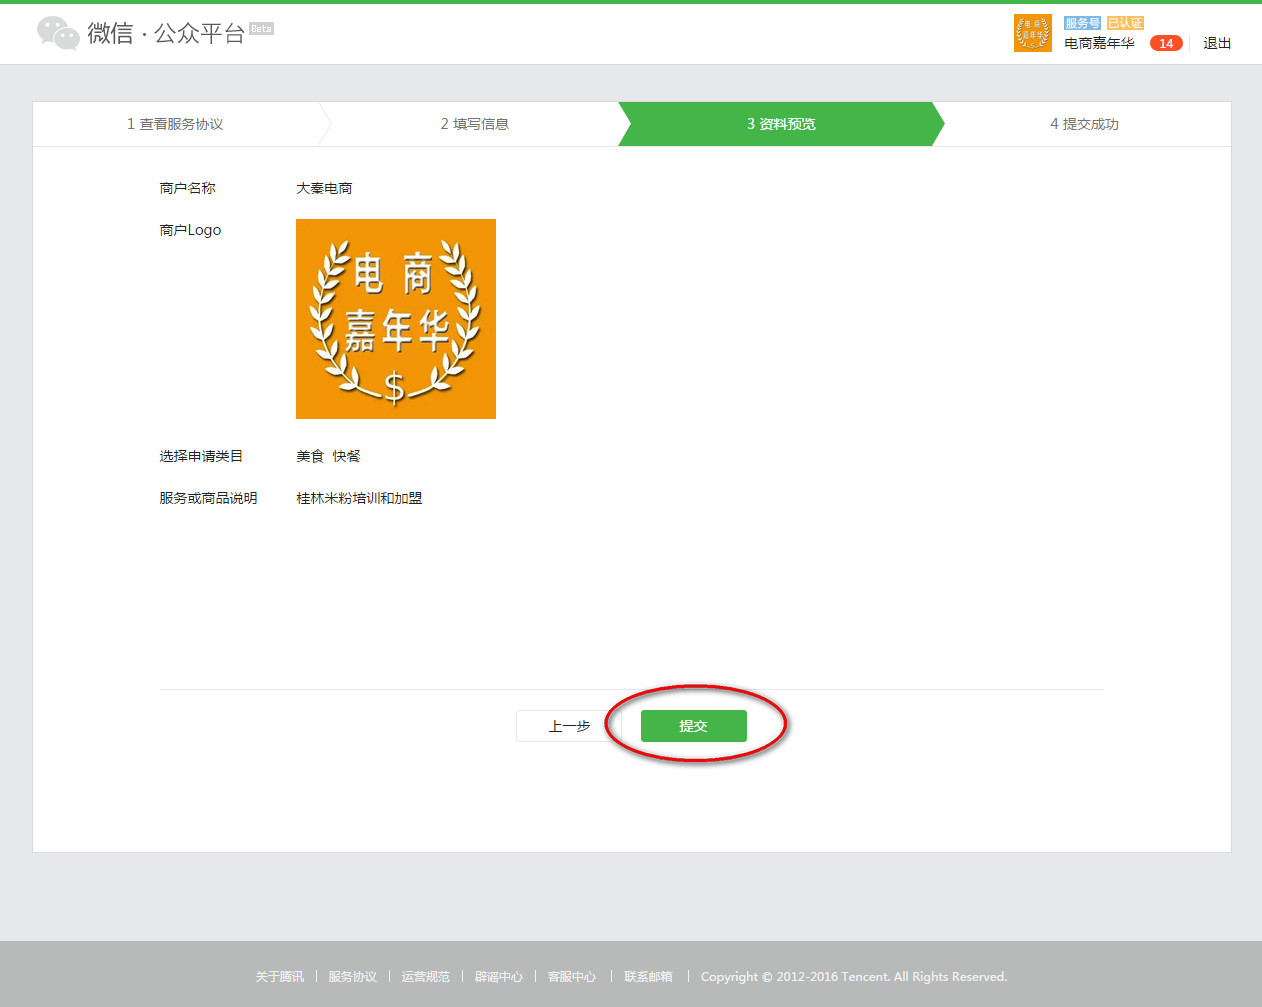Click description text 桂林米粉培训和加盟
The image size is (1262, 1007).
359,498
